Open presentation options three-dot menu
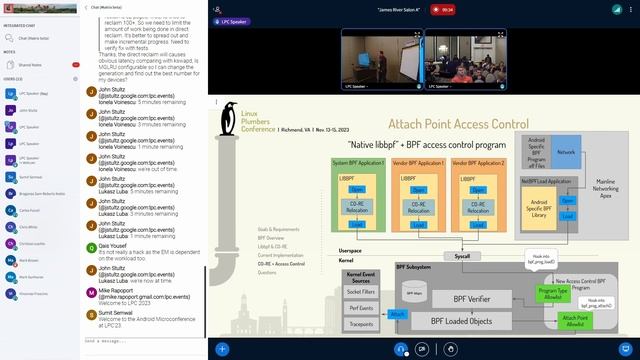640x360 pixels. coord(216,102)
